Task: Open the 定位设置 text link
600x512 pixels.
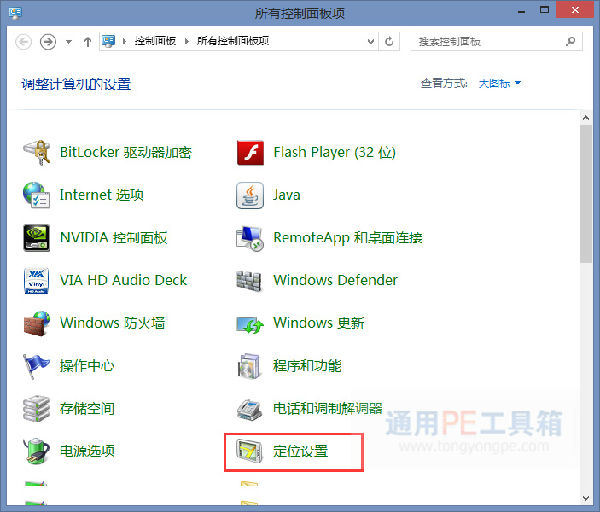Action: 300,451
